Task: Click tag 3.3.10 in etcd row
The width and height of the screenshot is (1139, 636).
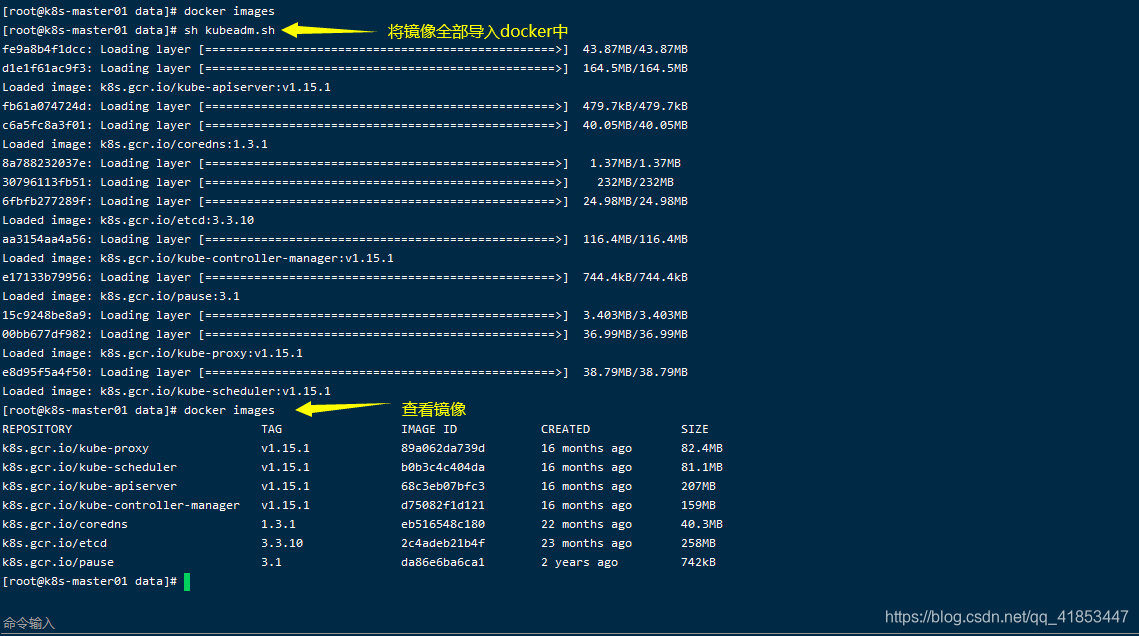Action: point(282,543)
